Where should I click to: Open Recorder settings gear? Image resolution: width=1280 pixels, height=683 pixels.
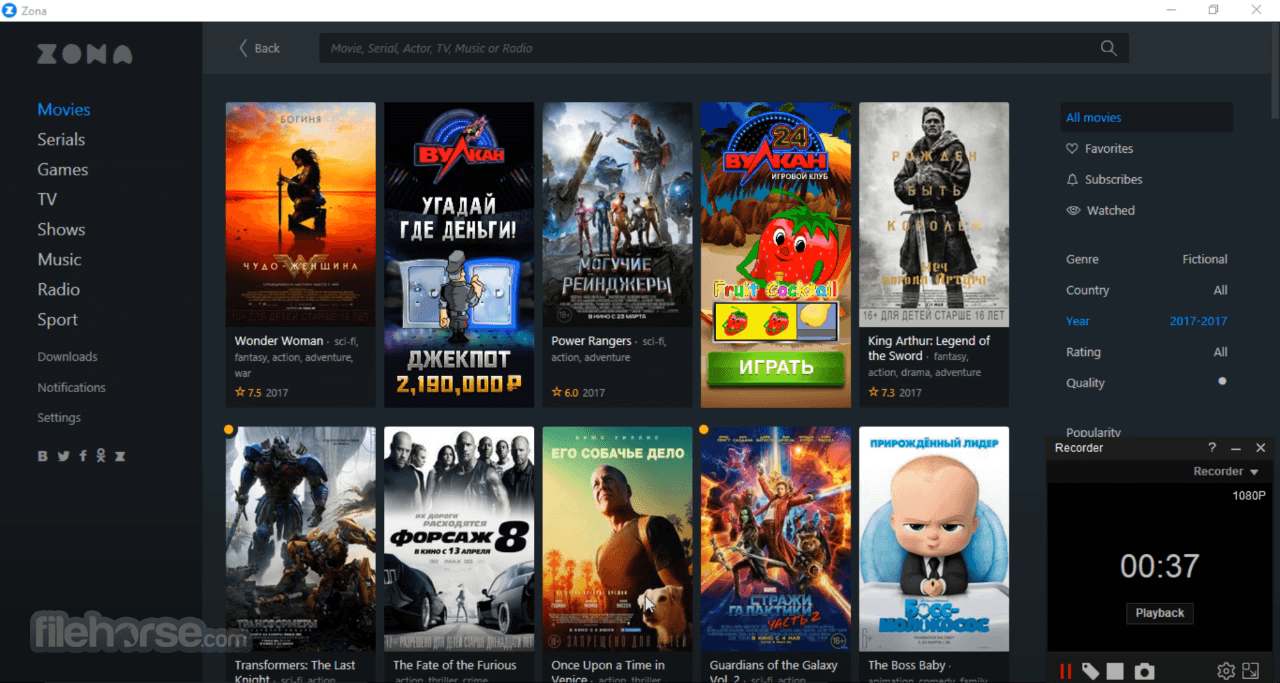tap(1226, 671)
